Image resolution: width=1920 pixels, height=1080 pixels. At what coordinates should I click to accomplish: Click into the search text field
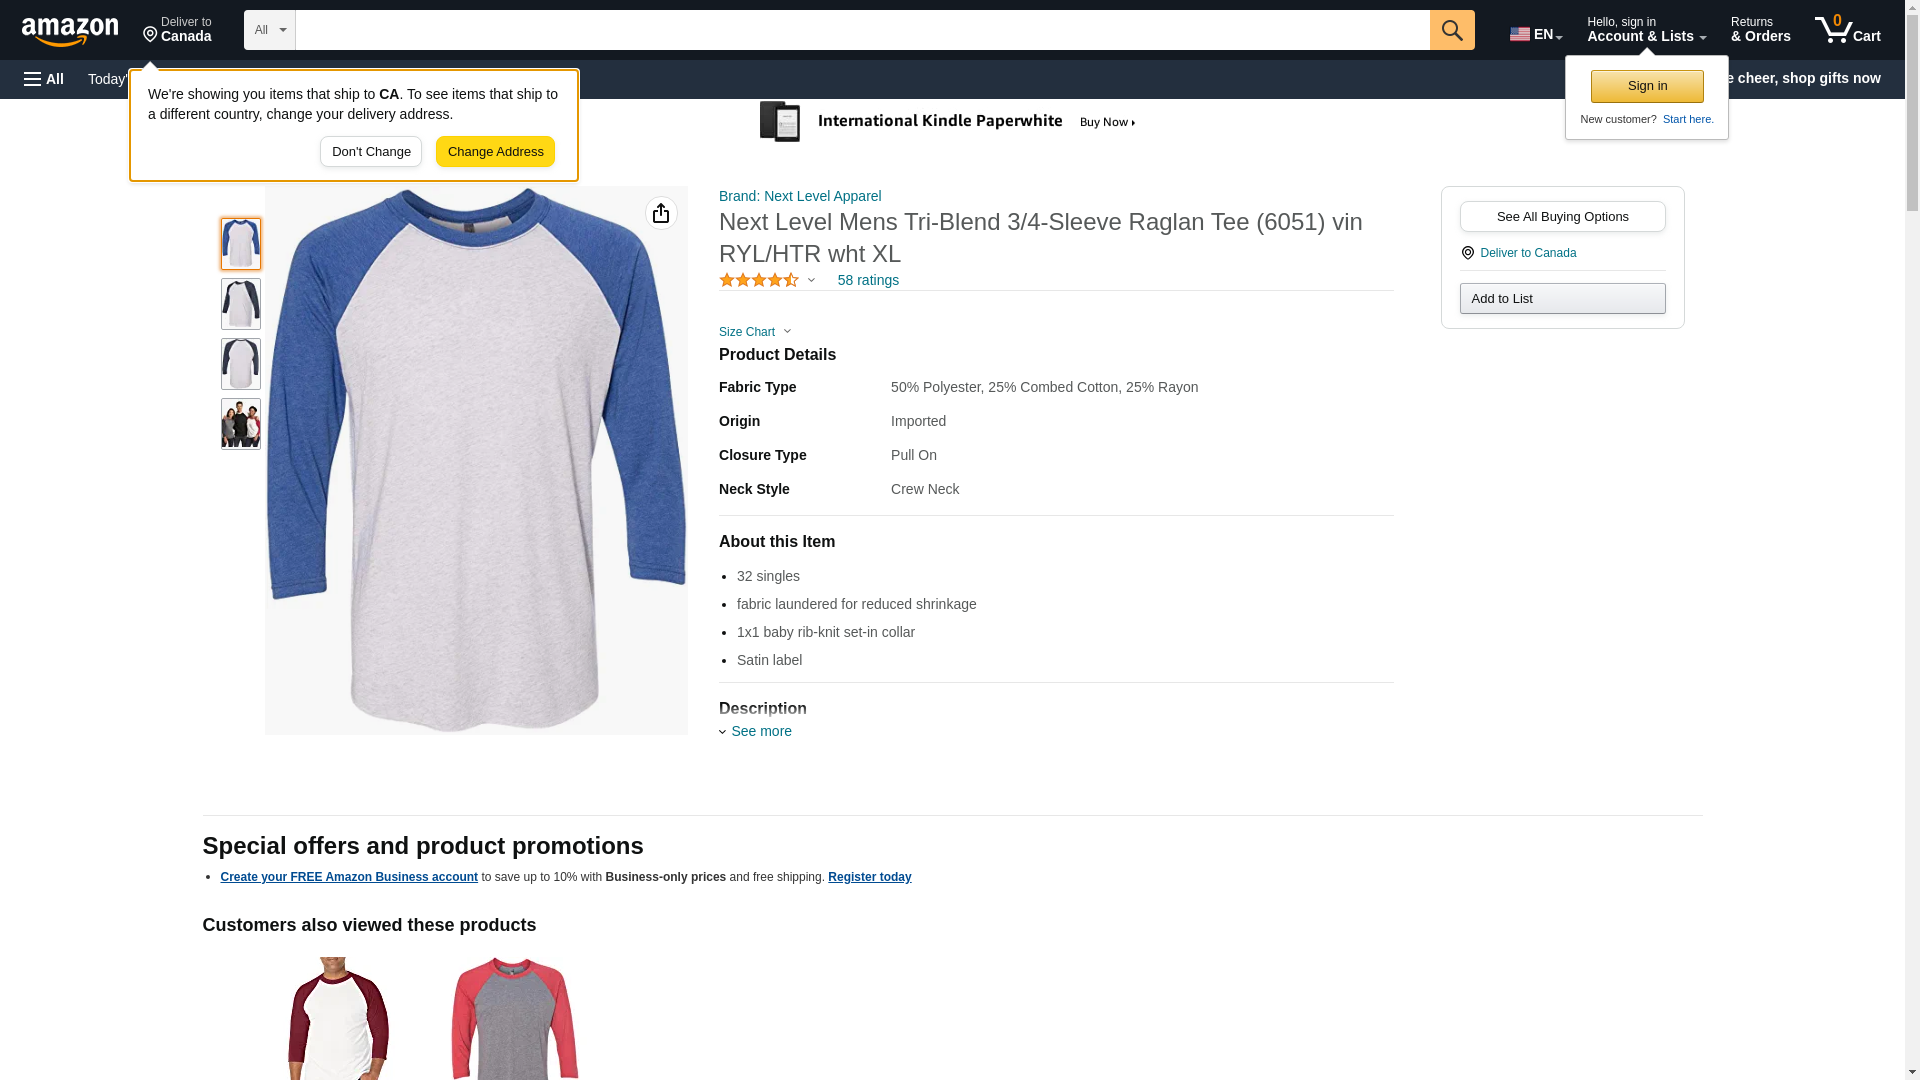(x=861, y=30)
